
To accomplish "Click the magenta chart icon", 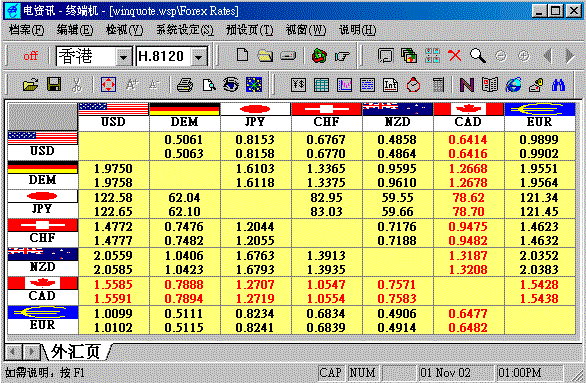I will (x=344, y=85).
